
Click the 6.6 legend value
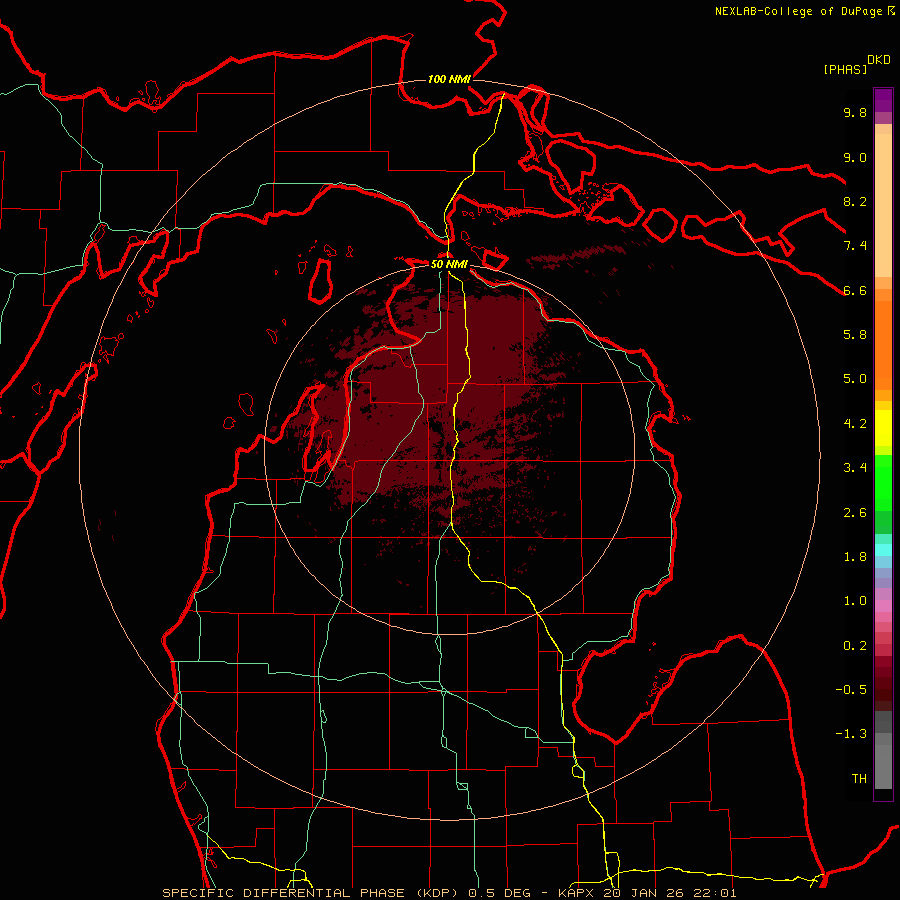pos(855,290)
